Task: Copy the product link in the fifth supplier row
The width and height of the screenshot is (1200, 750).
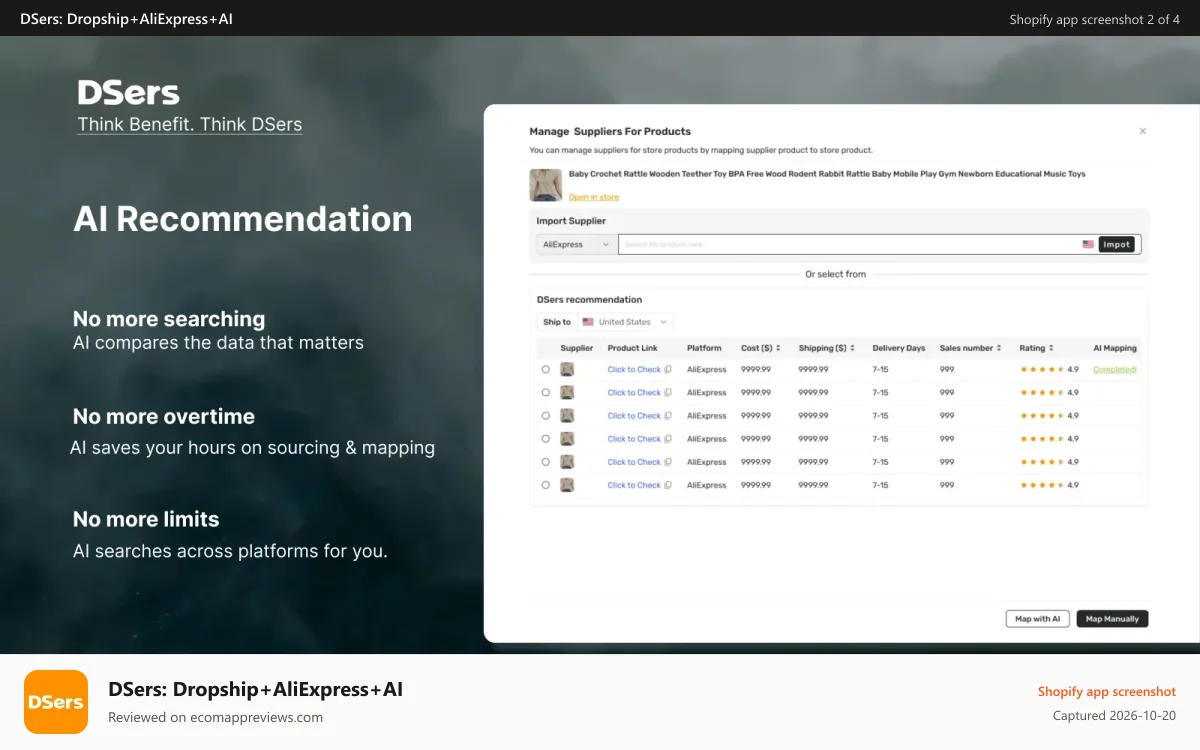Action: coord(668,462)
